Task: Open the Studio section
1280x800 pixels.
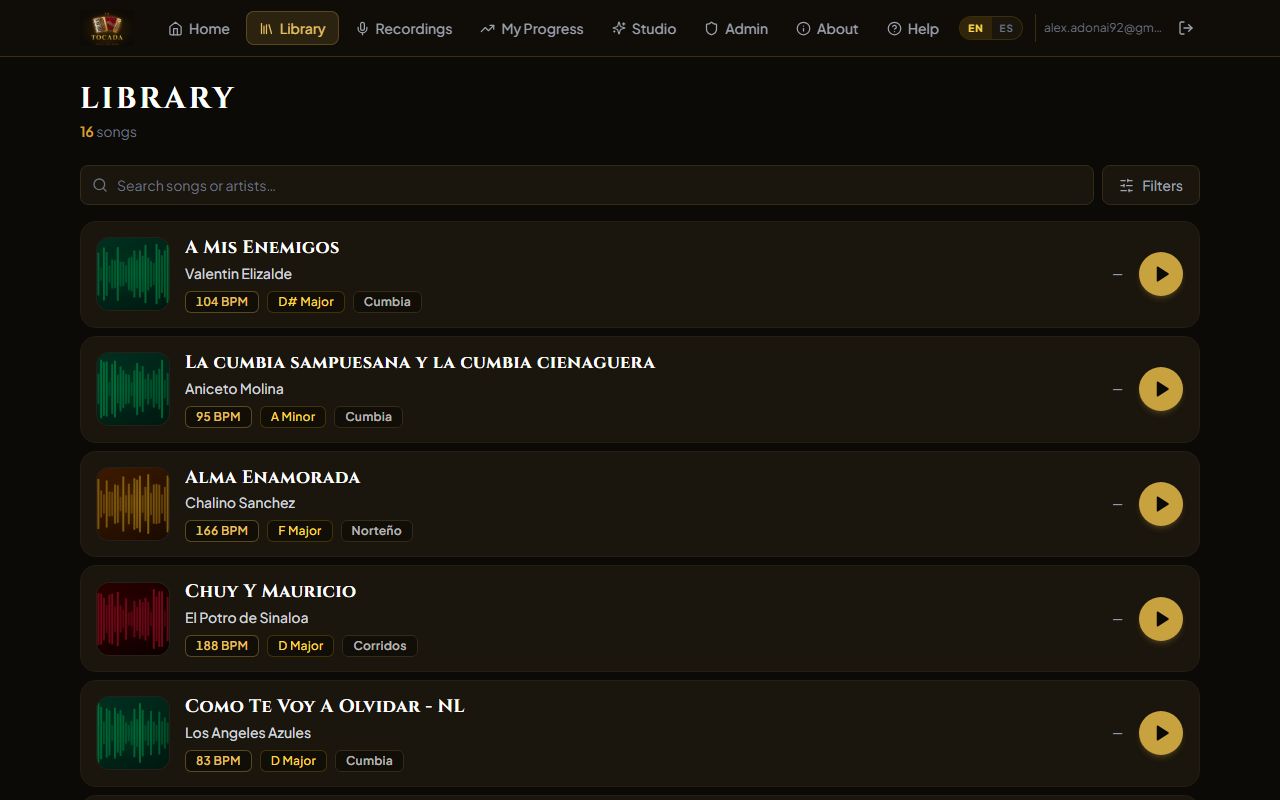Action: [644, 28]
